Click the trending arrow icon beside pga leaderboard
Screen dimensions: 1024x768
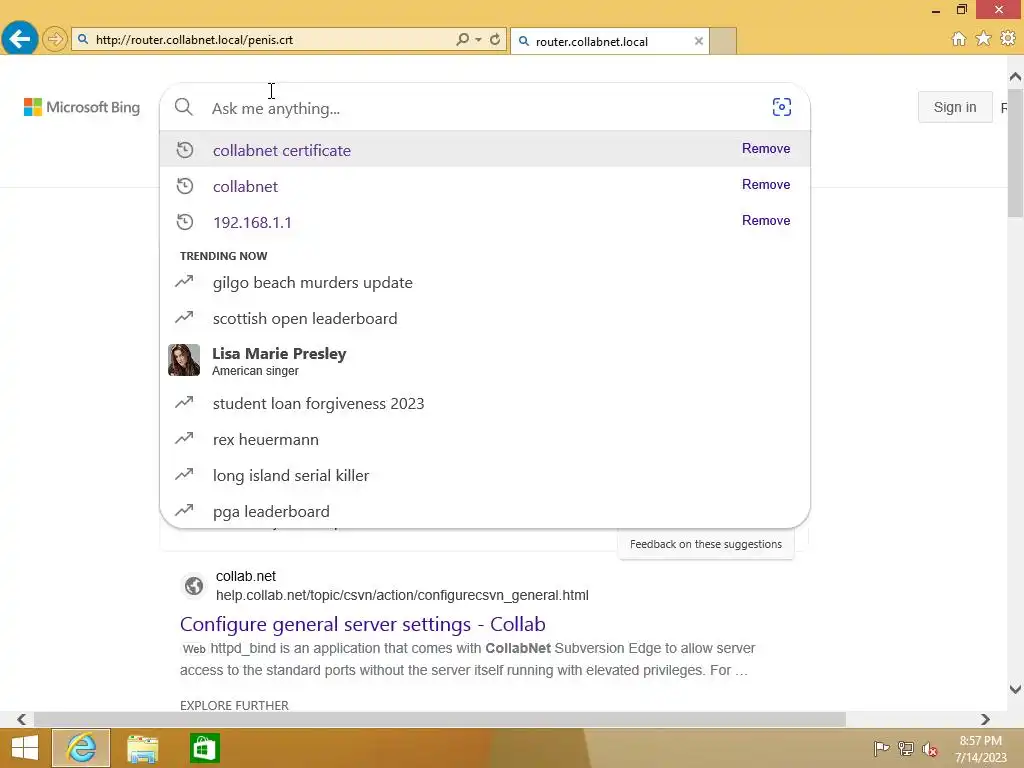(184, 509)
